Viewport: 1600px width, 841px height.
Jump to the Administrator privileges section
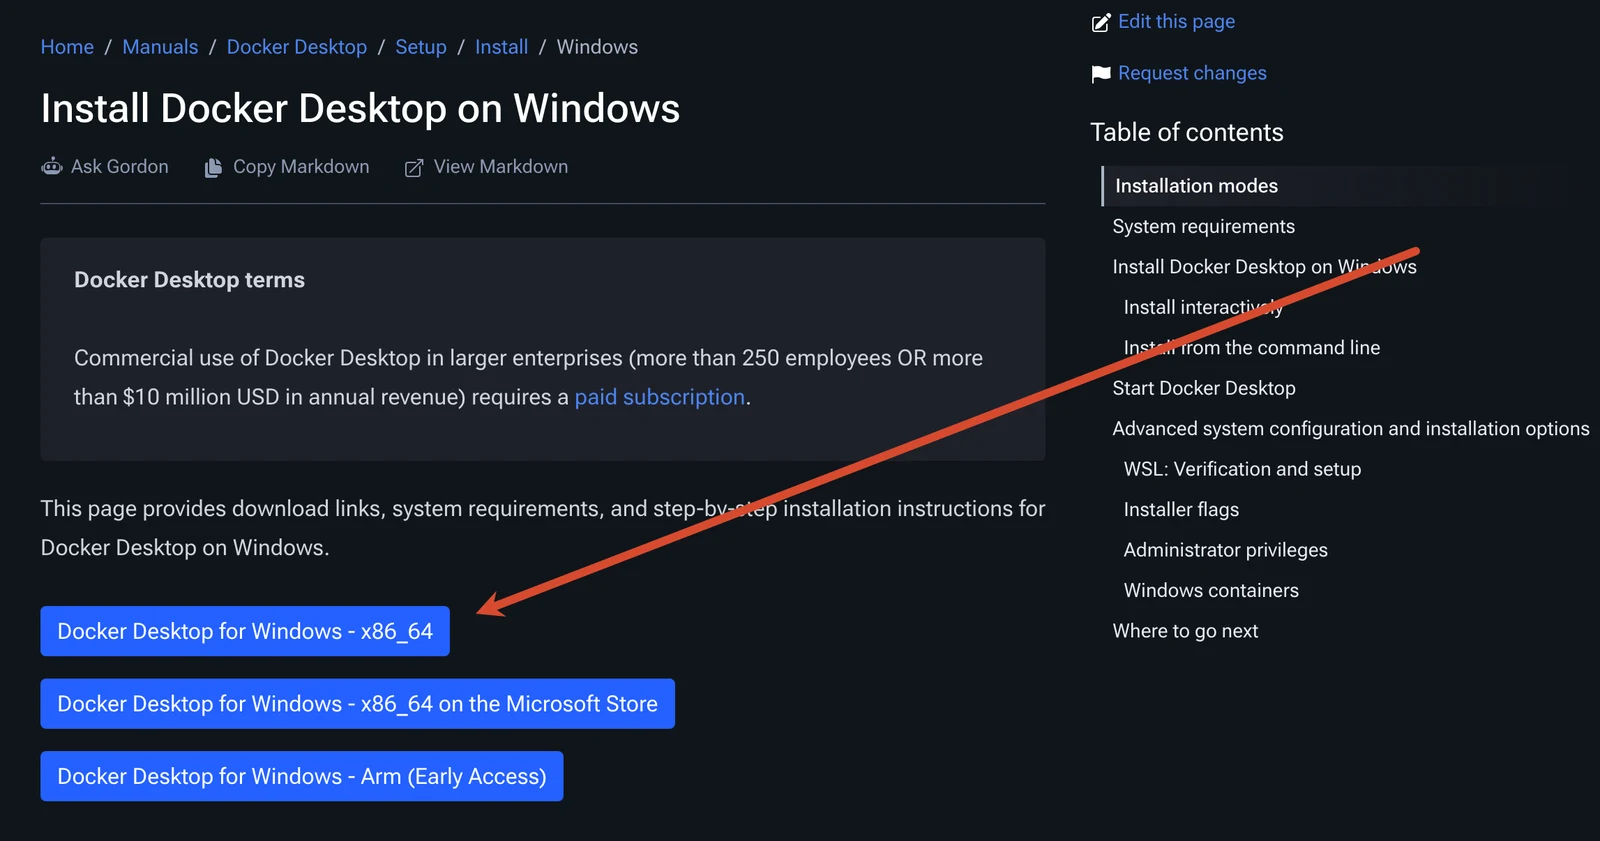click(1226, 550)
